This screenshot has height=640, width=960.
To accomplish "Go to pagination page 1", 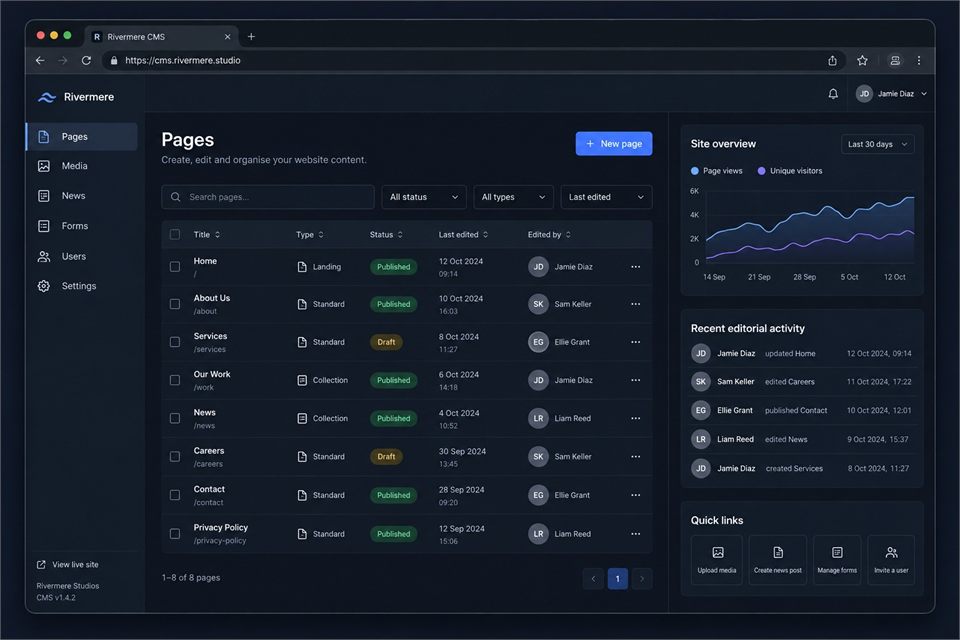I will click(617, 579).
